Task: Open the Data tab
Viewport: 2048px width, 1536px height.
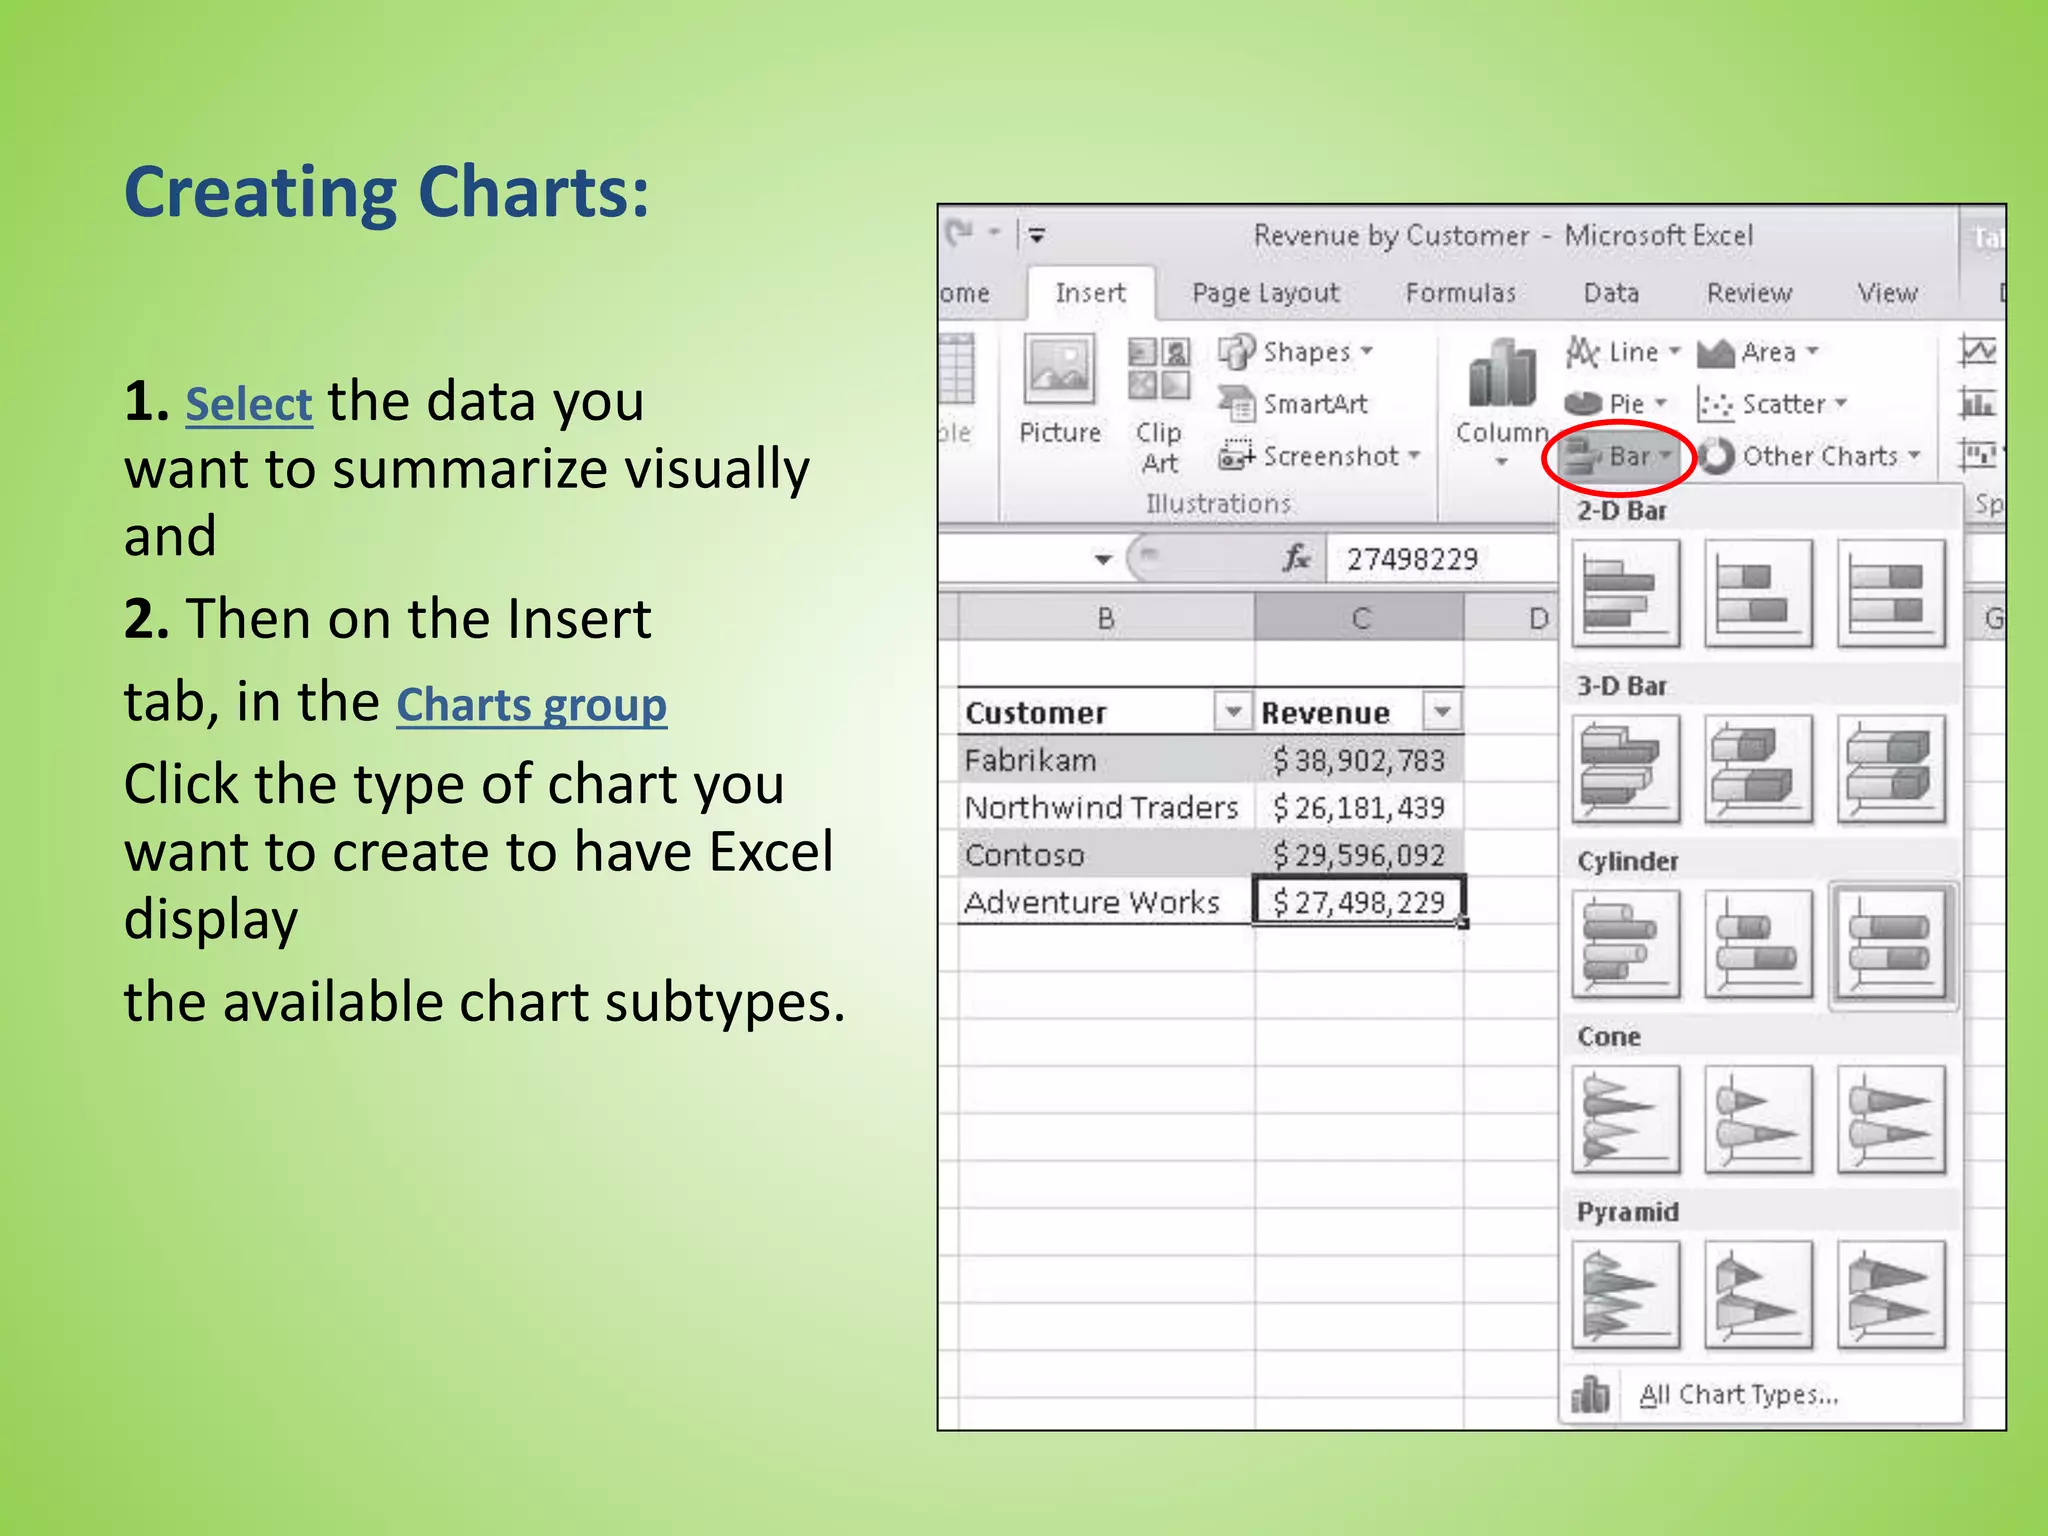Action: pyautogui.click(x=1611, y=293)
